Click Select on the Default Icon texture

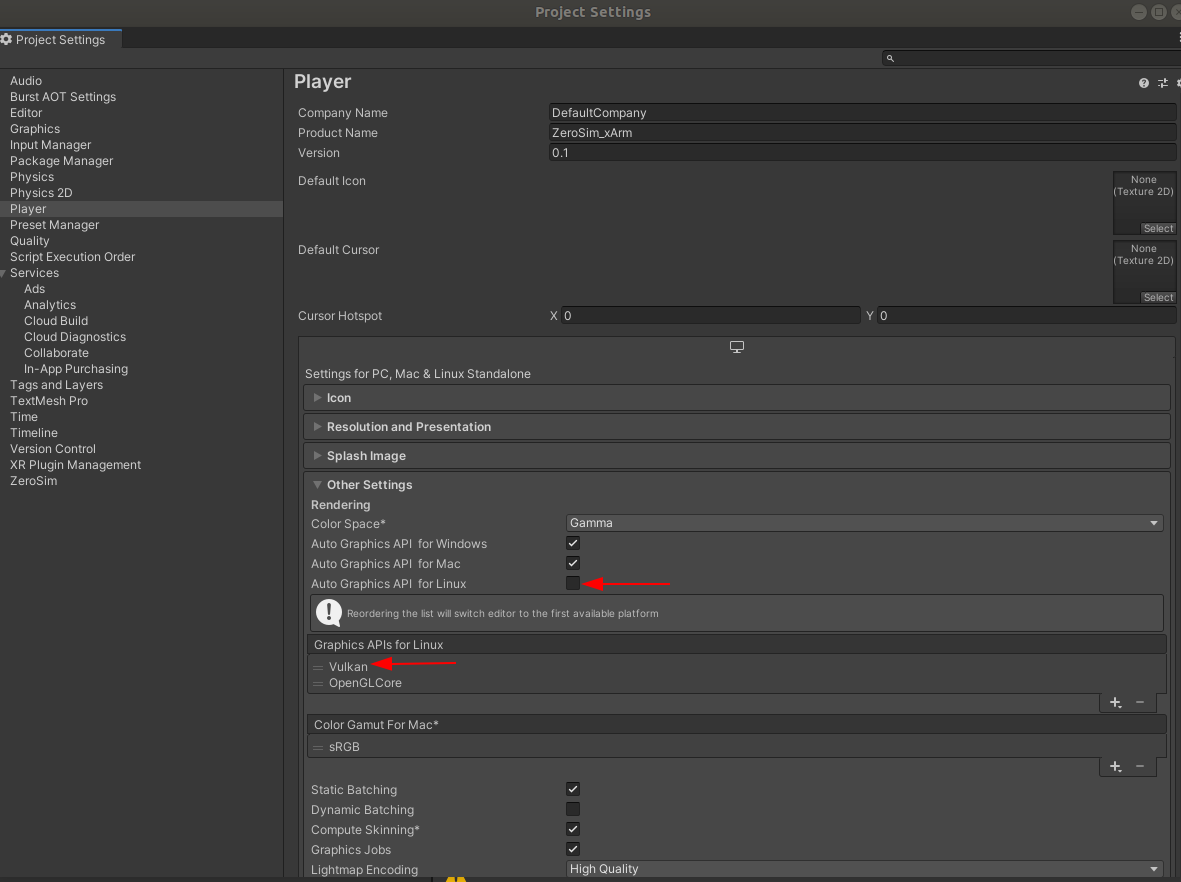[1158, 229]
